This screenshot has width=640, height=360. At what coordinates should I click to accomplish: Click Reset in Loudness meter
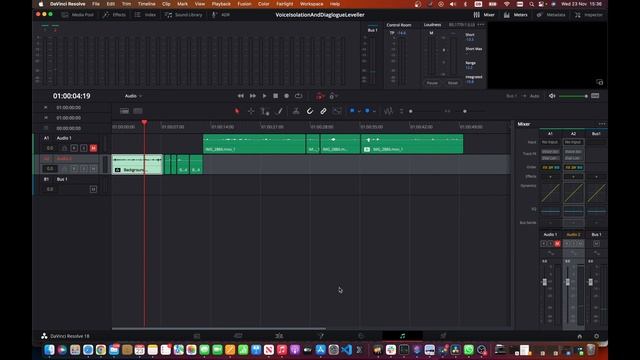(x=453, y=83)
